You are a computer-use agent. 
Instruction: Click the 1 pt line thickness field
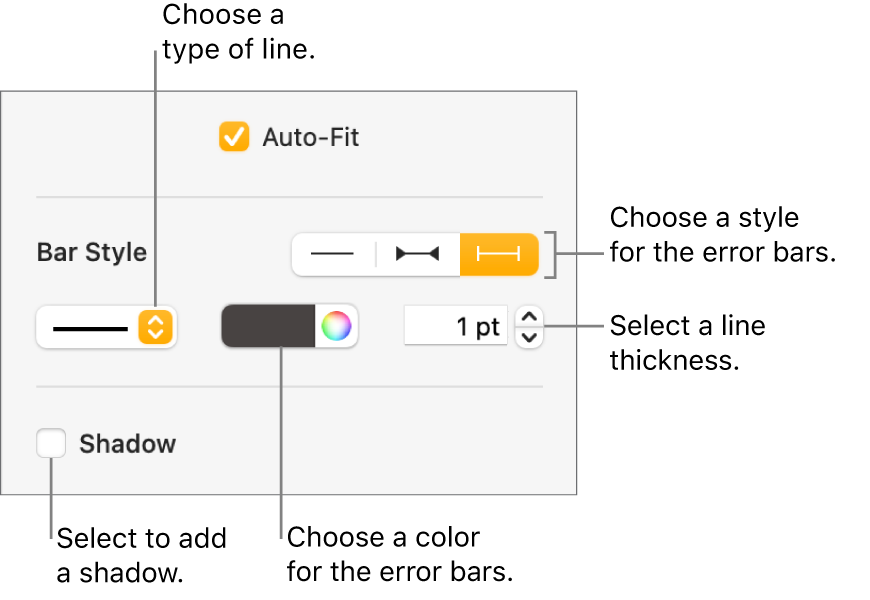coord(456,327)
